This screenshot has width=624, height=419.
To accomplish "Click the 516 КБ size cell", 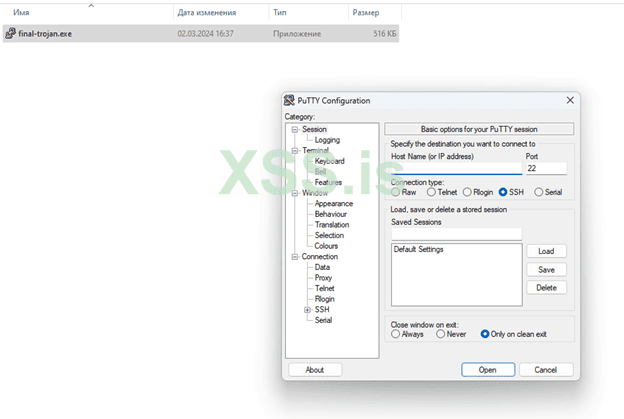I will click(x=384, y=34).
